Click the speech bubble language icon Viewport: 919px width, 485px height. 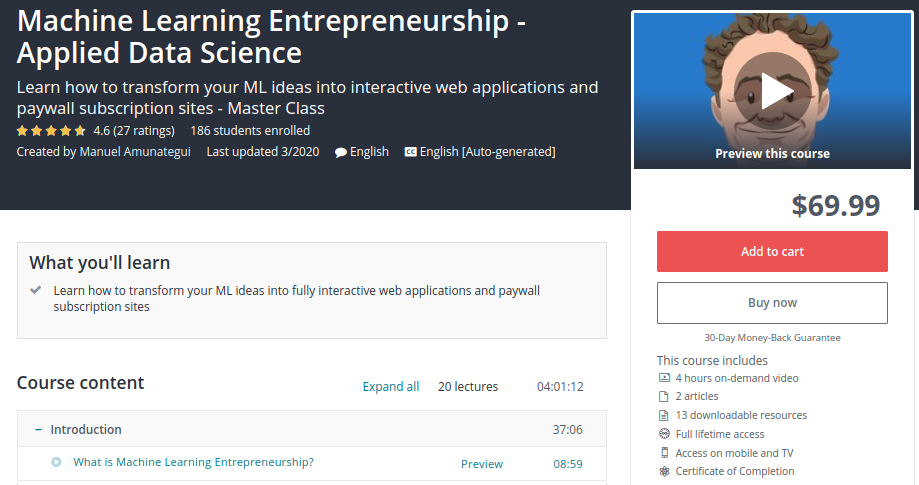pyautogui.click(x=341, y=153)
